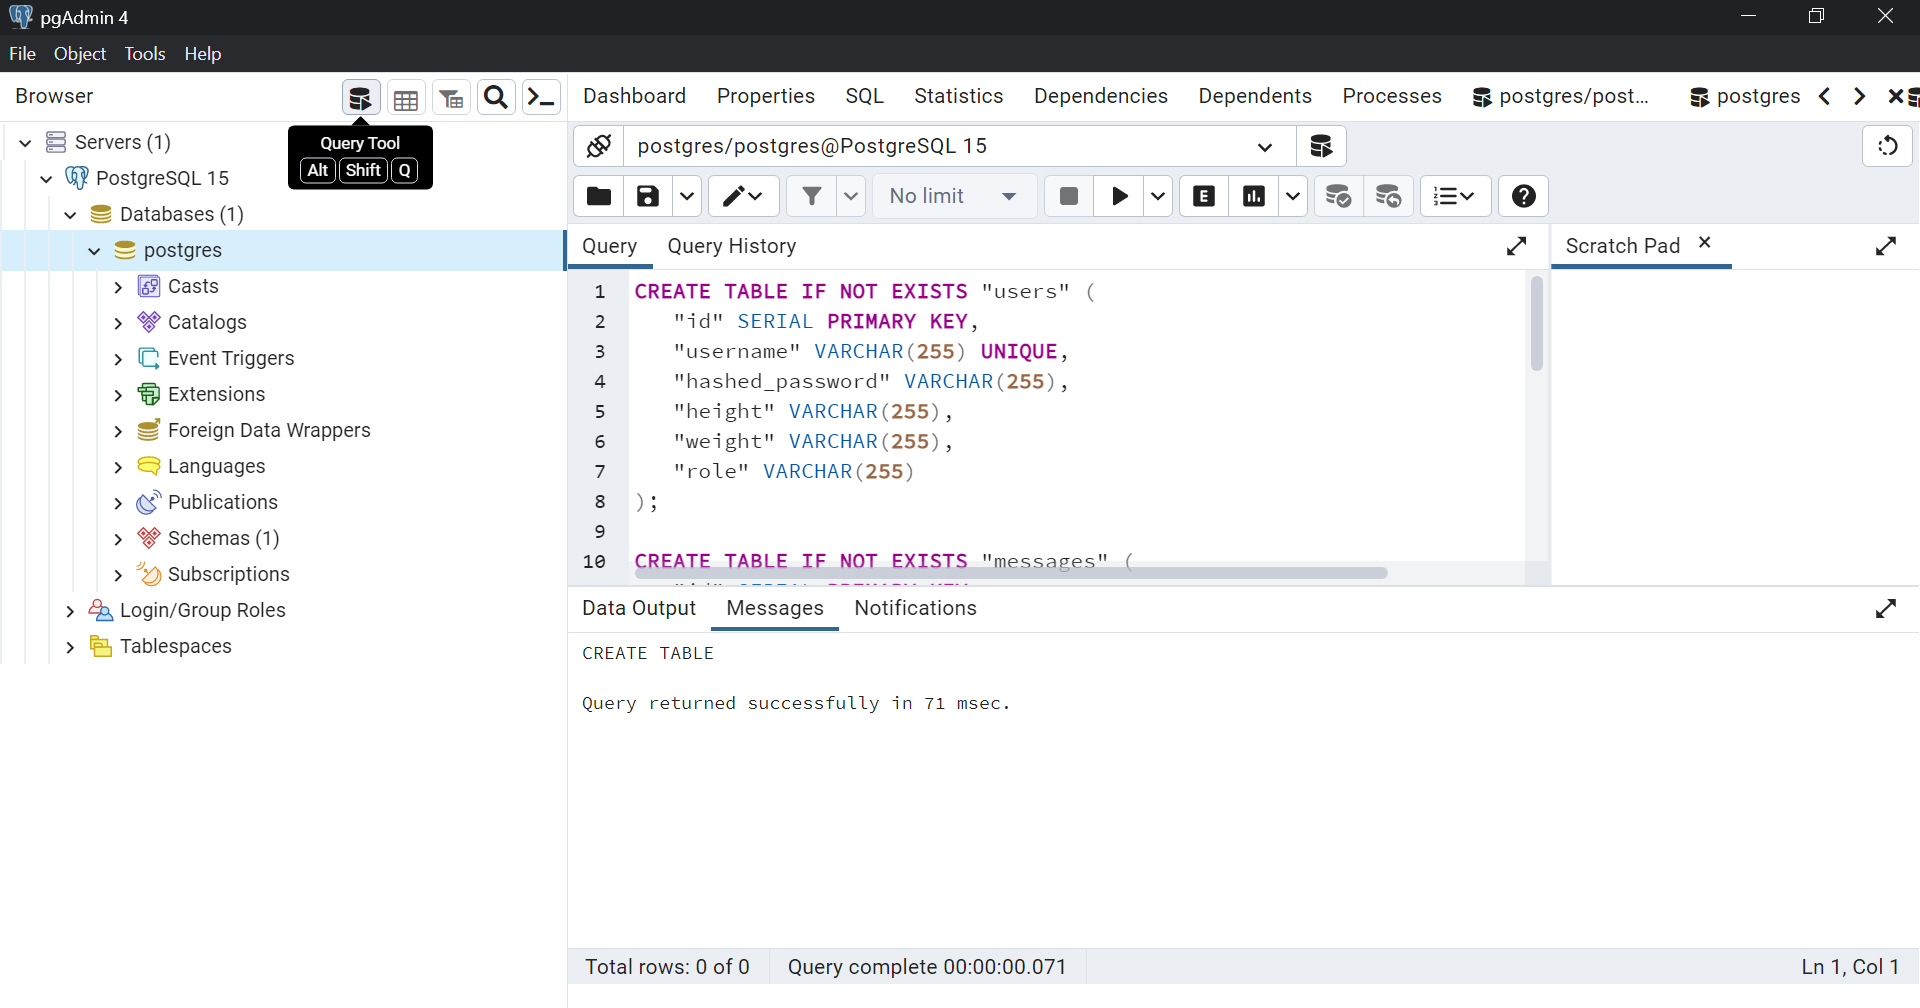Collapse the Databases (1) tree node
1920x1008 pixels.
click(70, 215)
